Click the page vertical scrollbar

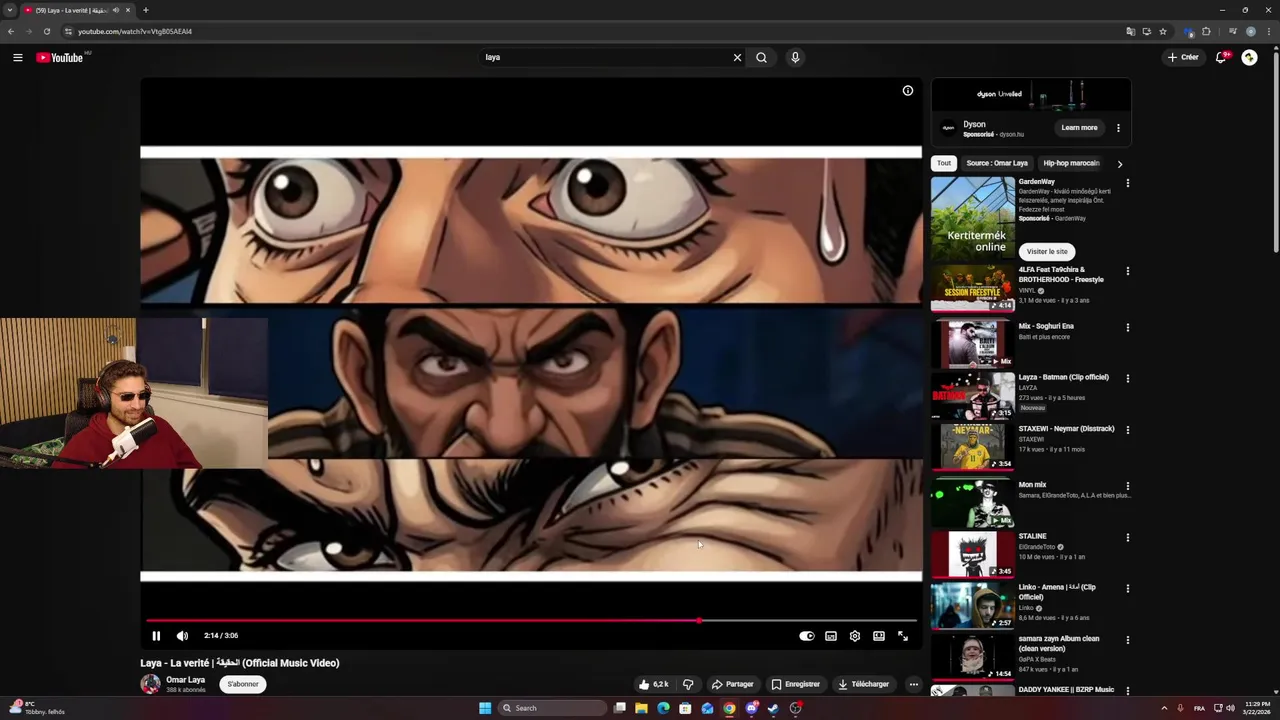[x=1275, y=150]
